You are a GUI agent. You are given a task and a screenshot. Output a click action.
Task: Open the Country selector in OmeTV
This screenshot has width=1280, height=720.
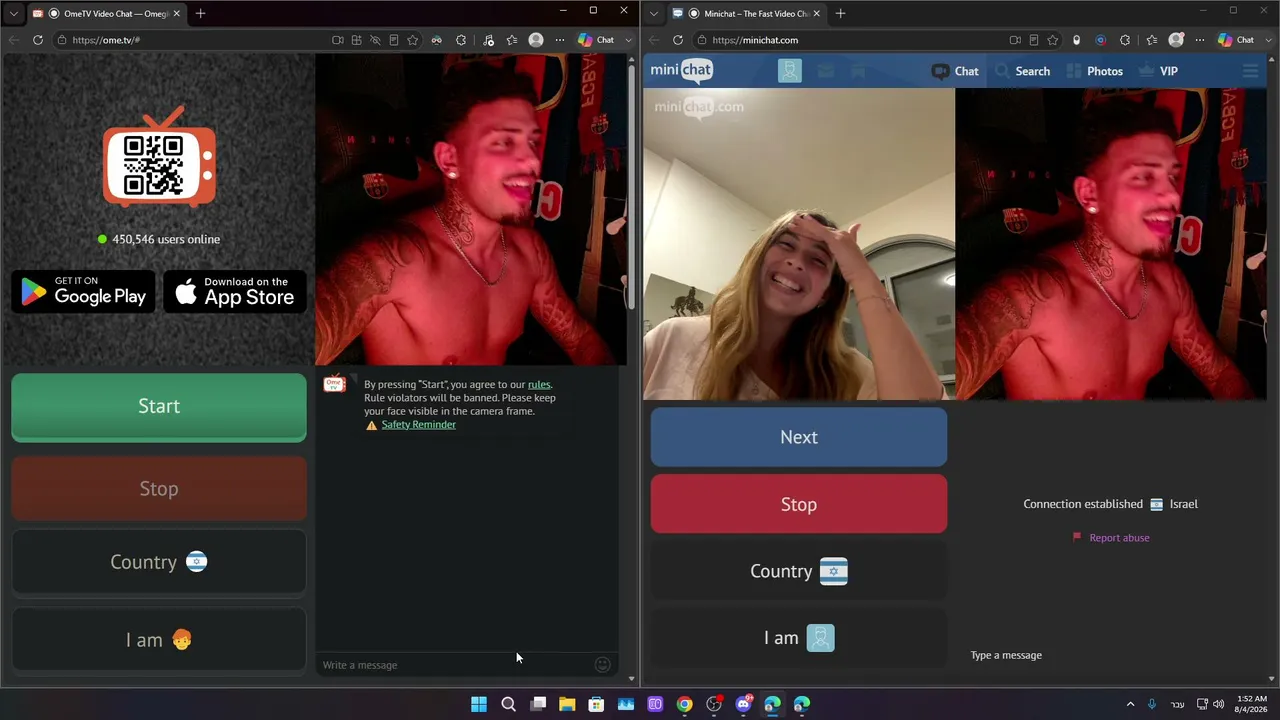159,562
